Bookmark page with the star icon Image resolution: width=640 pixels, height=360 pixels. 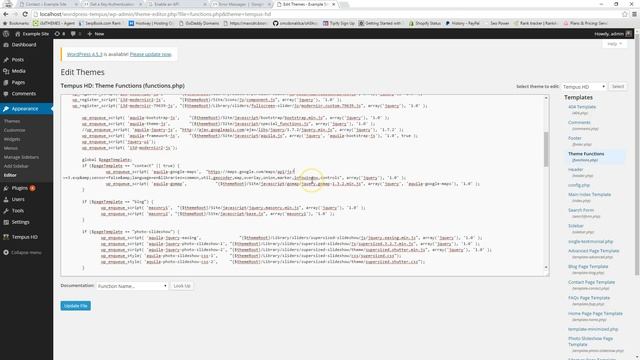624,14
